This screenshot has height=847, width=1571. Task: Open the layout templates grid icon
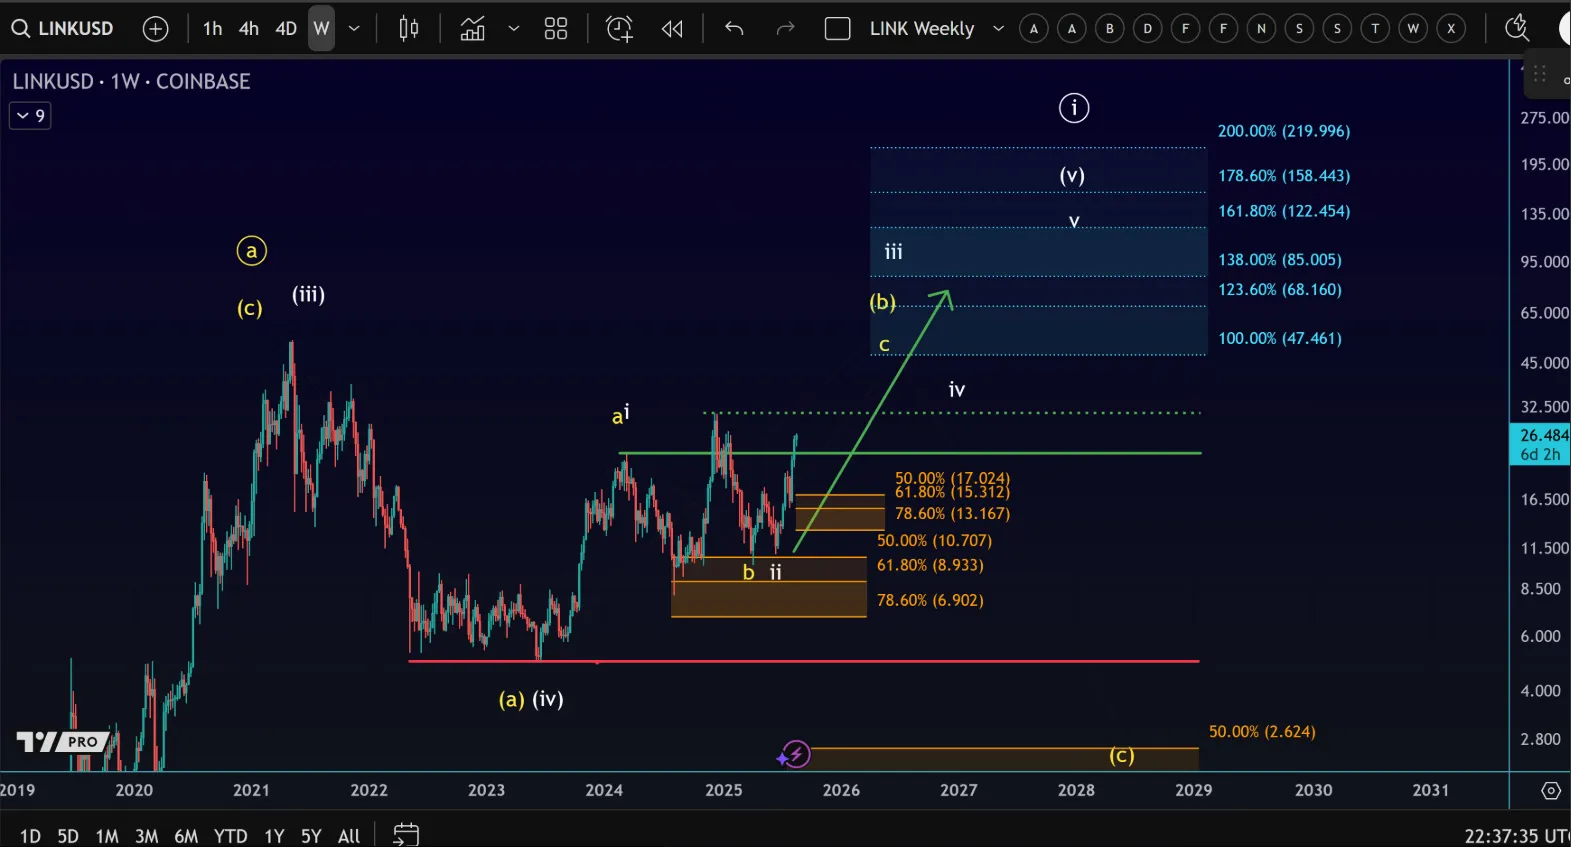tap(556, 29)
